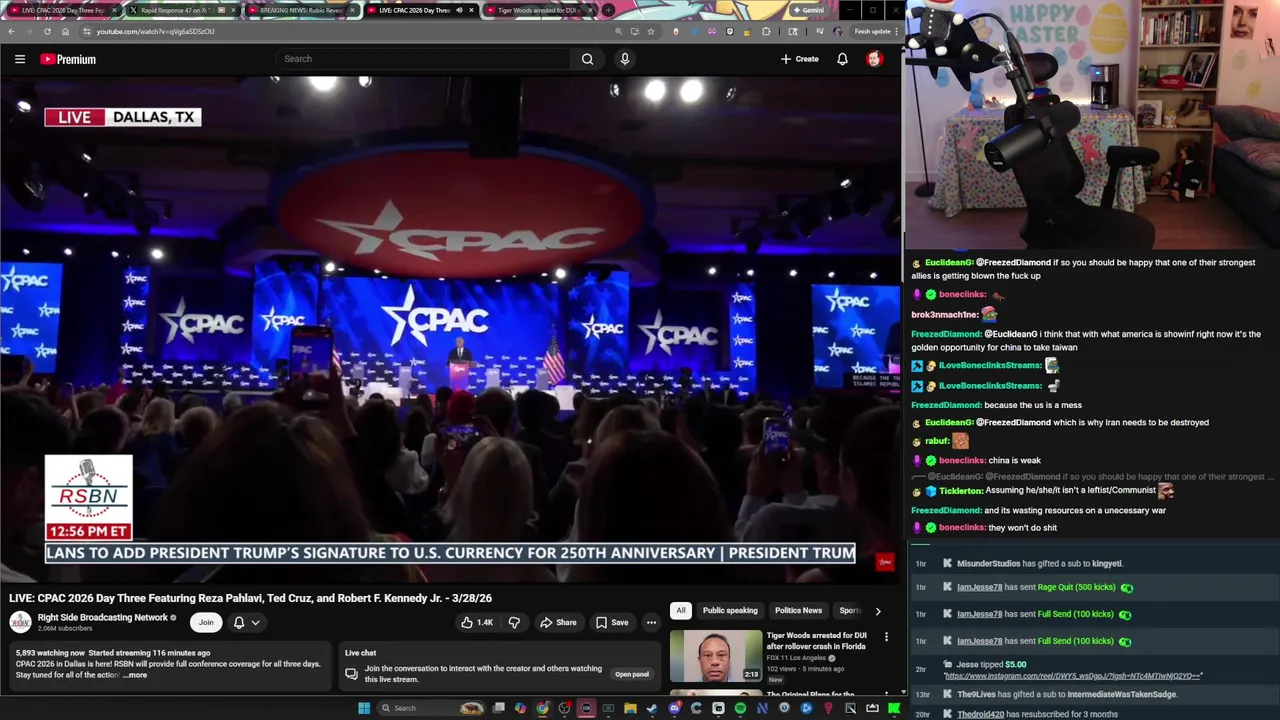
Task: Select the All filter chip
Action: click(681, 610)
